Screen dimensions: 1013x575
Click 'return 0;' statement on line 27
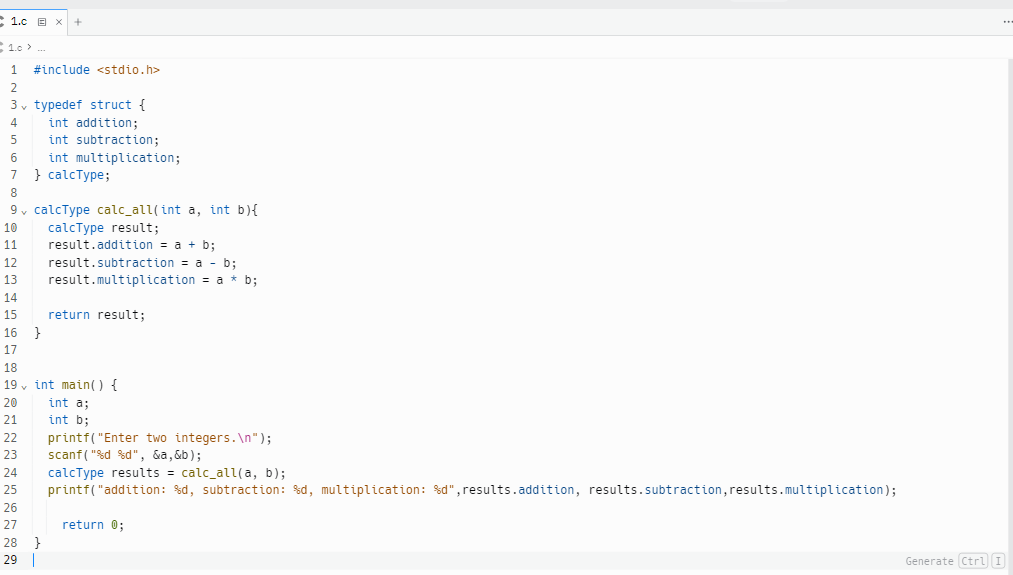tap(93, 525)
